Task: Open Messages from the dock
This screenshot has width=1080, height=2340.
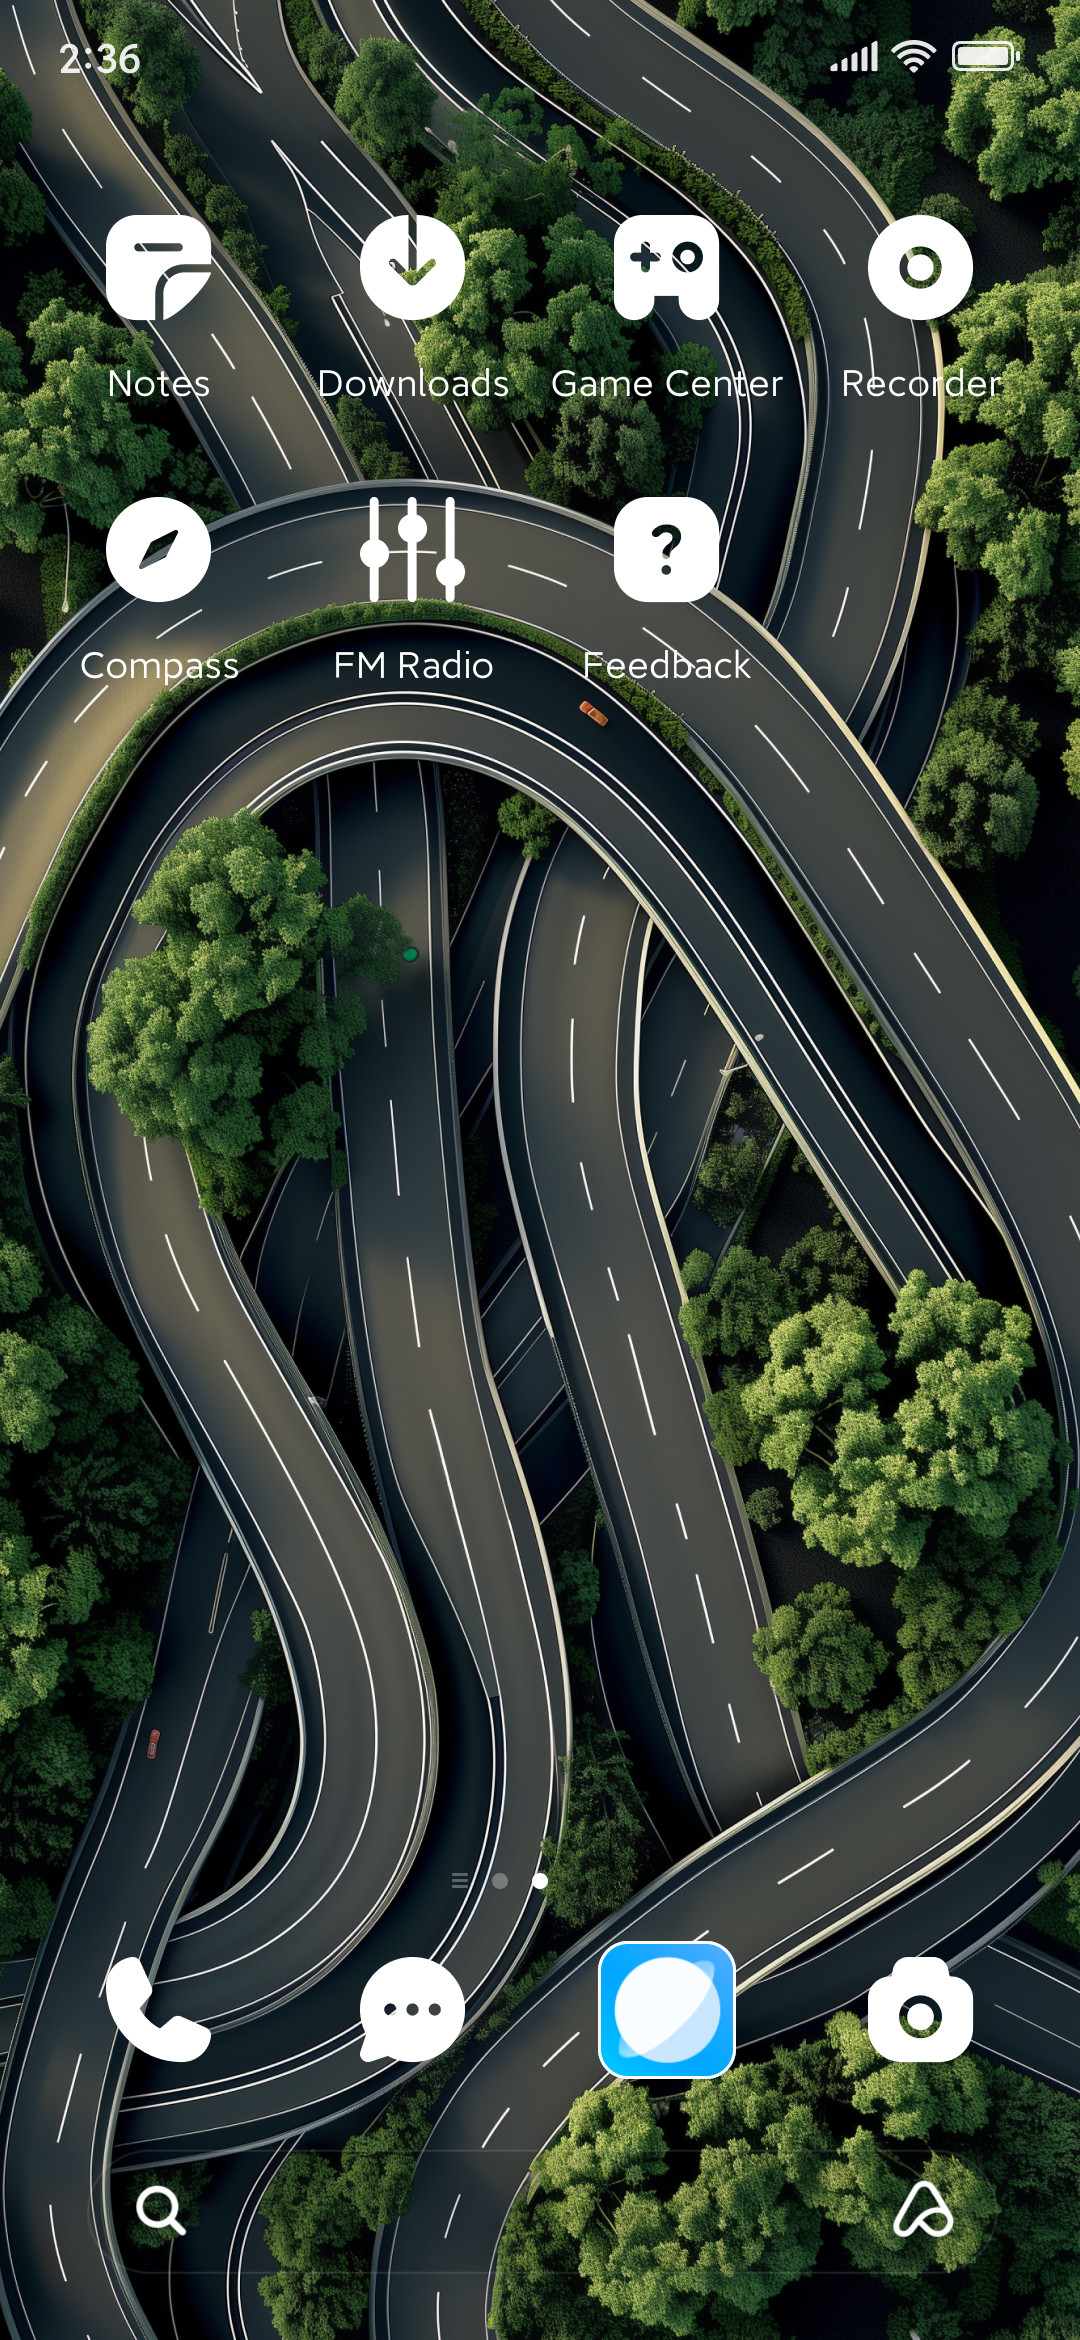Action: tap(412, 2010)
